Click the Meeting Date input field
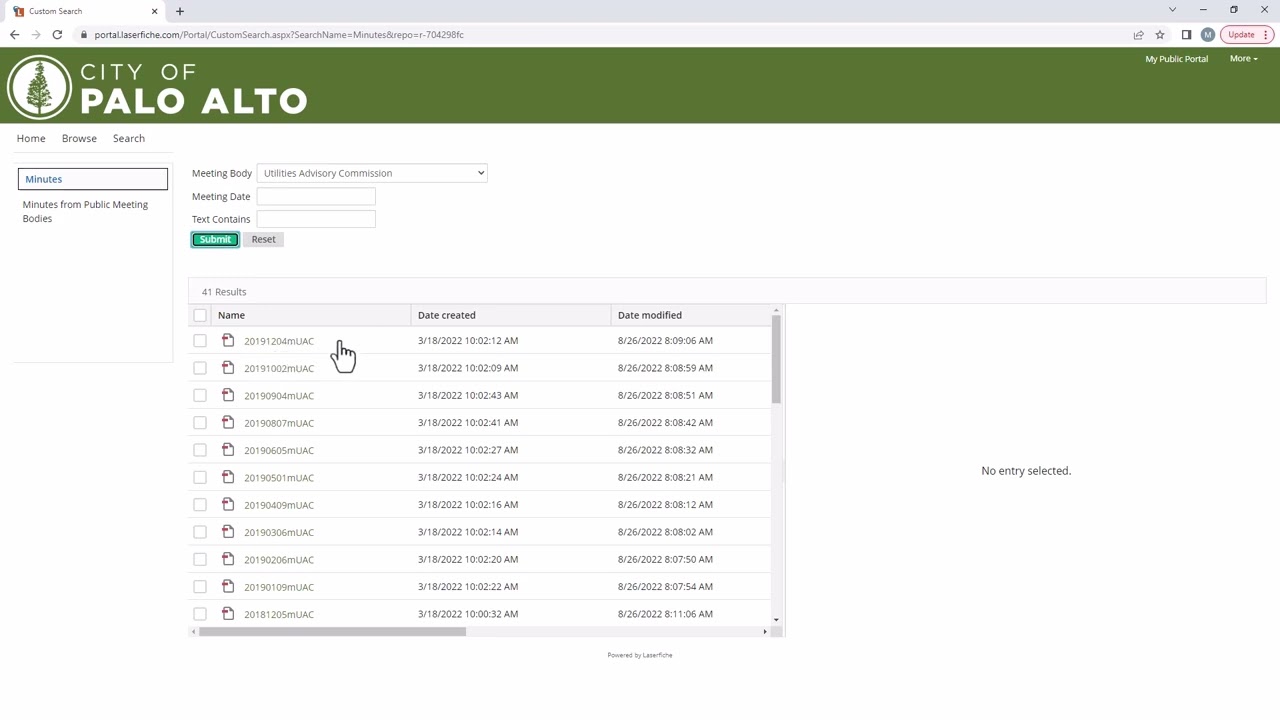 pyautogui.click(x=316, y=196)
